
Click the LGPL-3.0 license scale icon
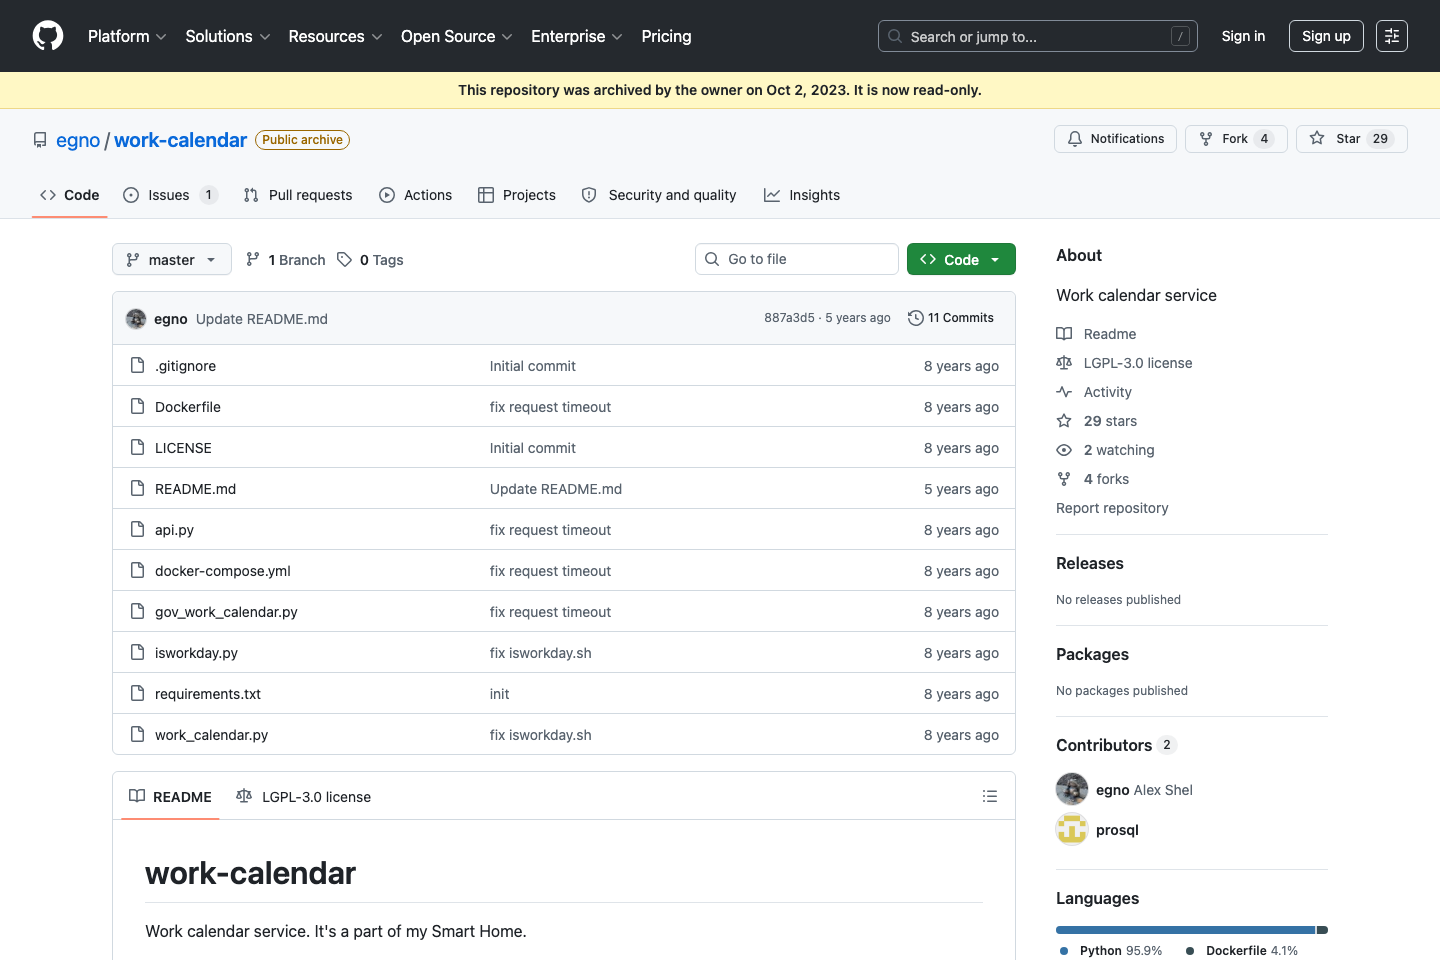coord(1064,362)
